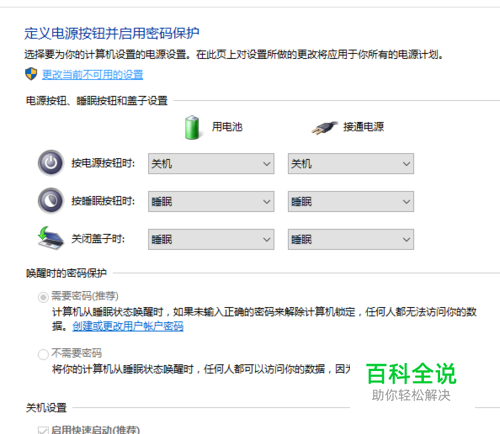Open sleep button battery dropdown 睡眠
Screen dimensions: 500x434
point(211,201)
